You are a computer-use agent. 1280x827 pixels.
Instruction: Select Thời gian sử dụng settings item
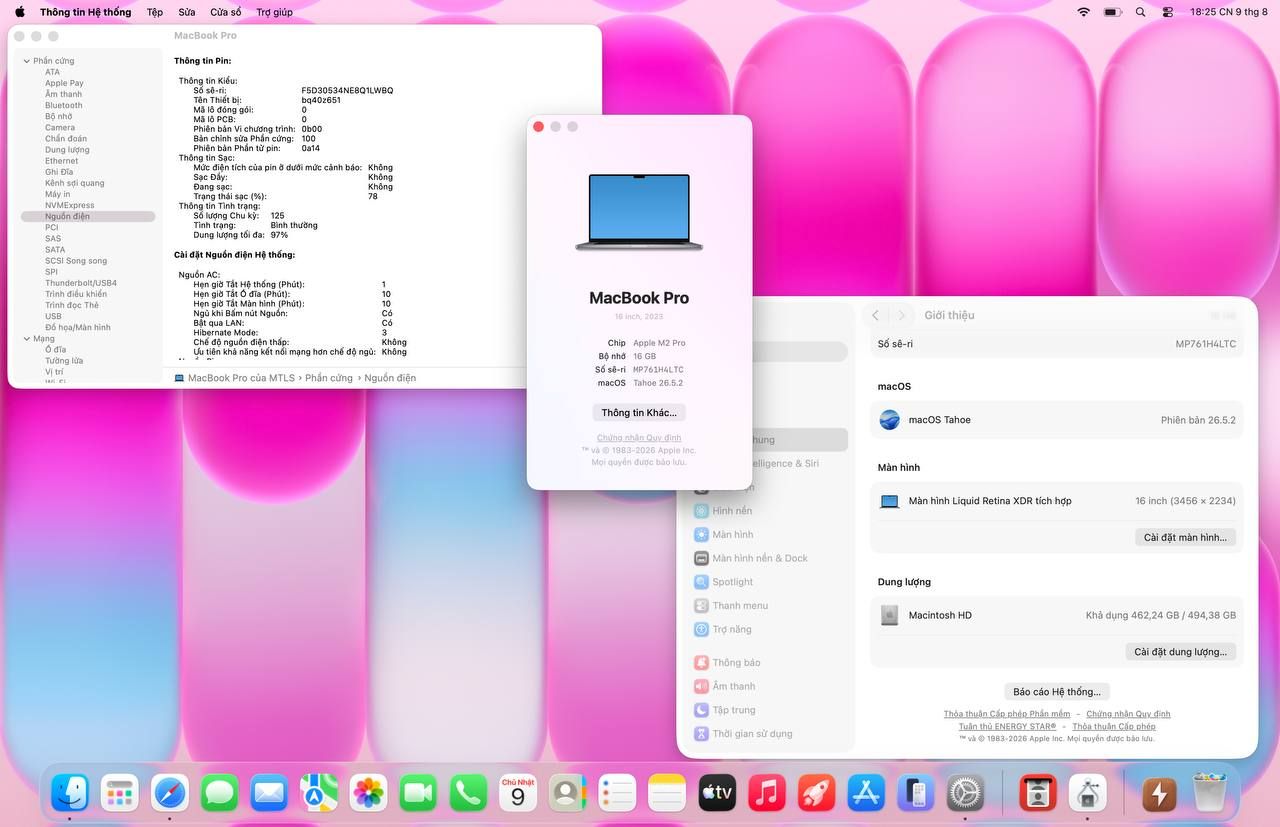pos(752,734)
